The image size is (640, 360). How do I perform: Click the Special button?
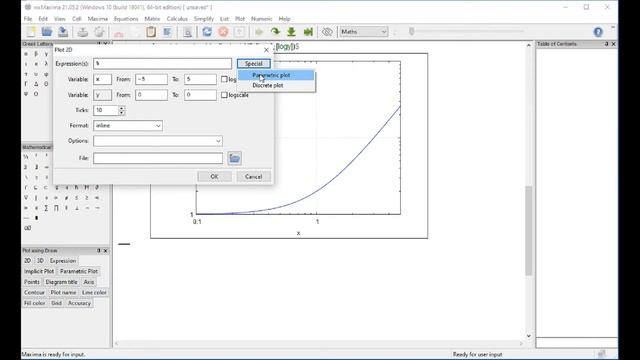point(253,64)
